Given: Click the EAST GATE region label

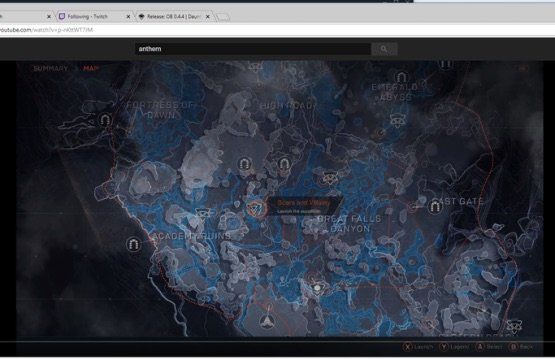Looking at the screenshot, I should 458,201.
